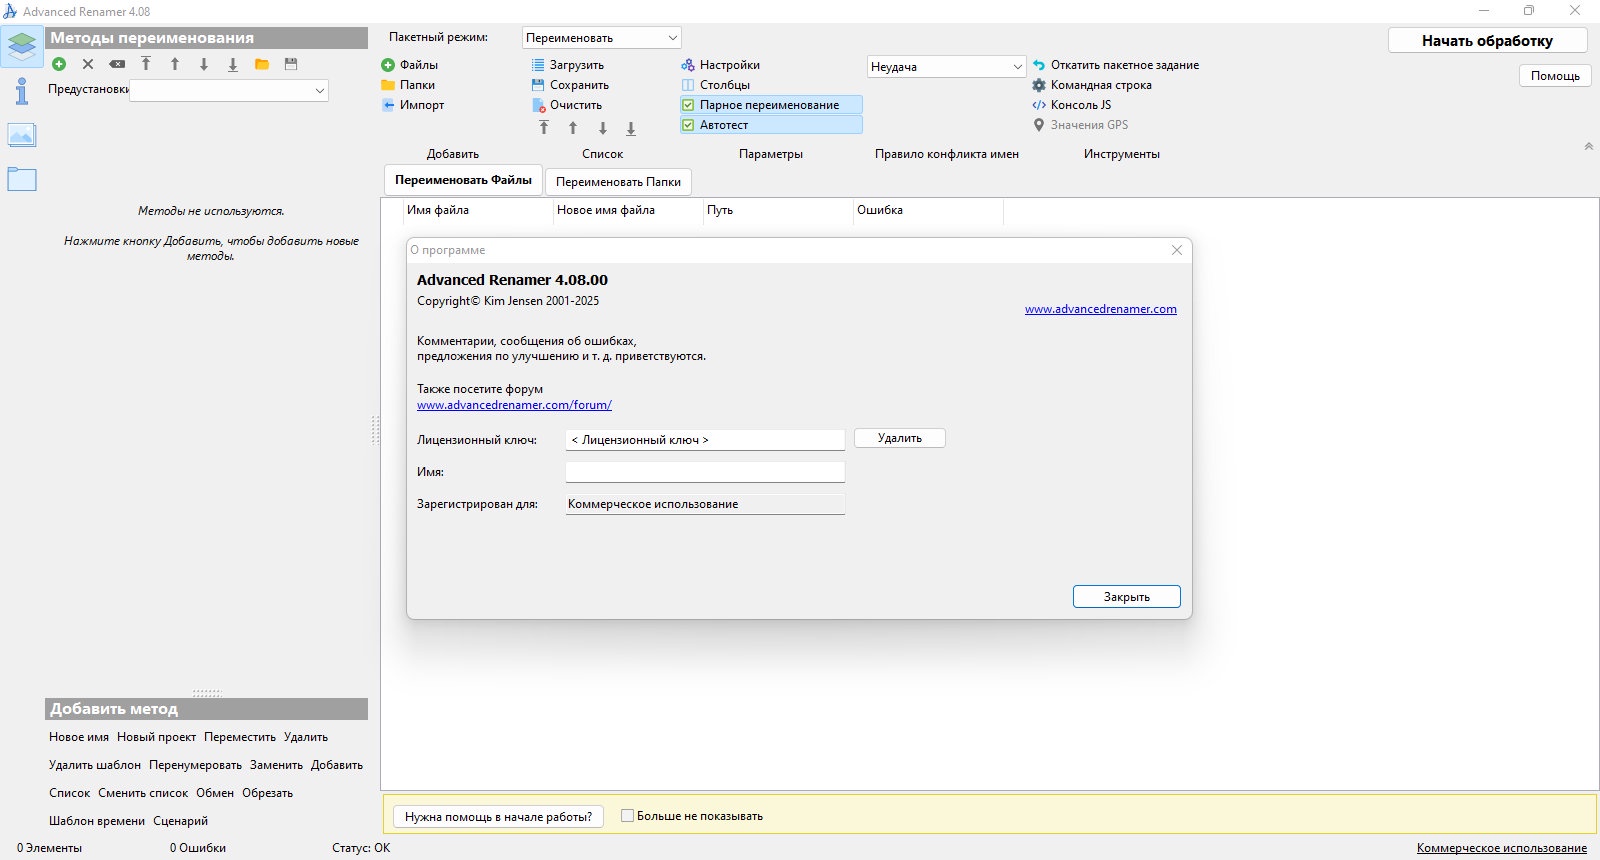Move method up in methods toolbar
The image size is (1600, 860).
pyautogui.click(x=175, y=64)
